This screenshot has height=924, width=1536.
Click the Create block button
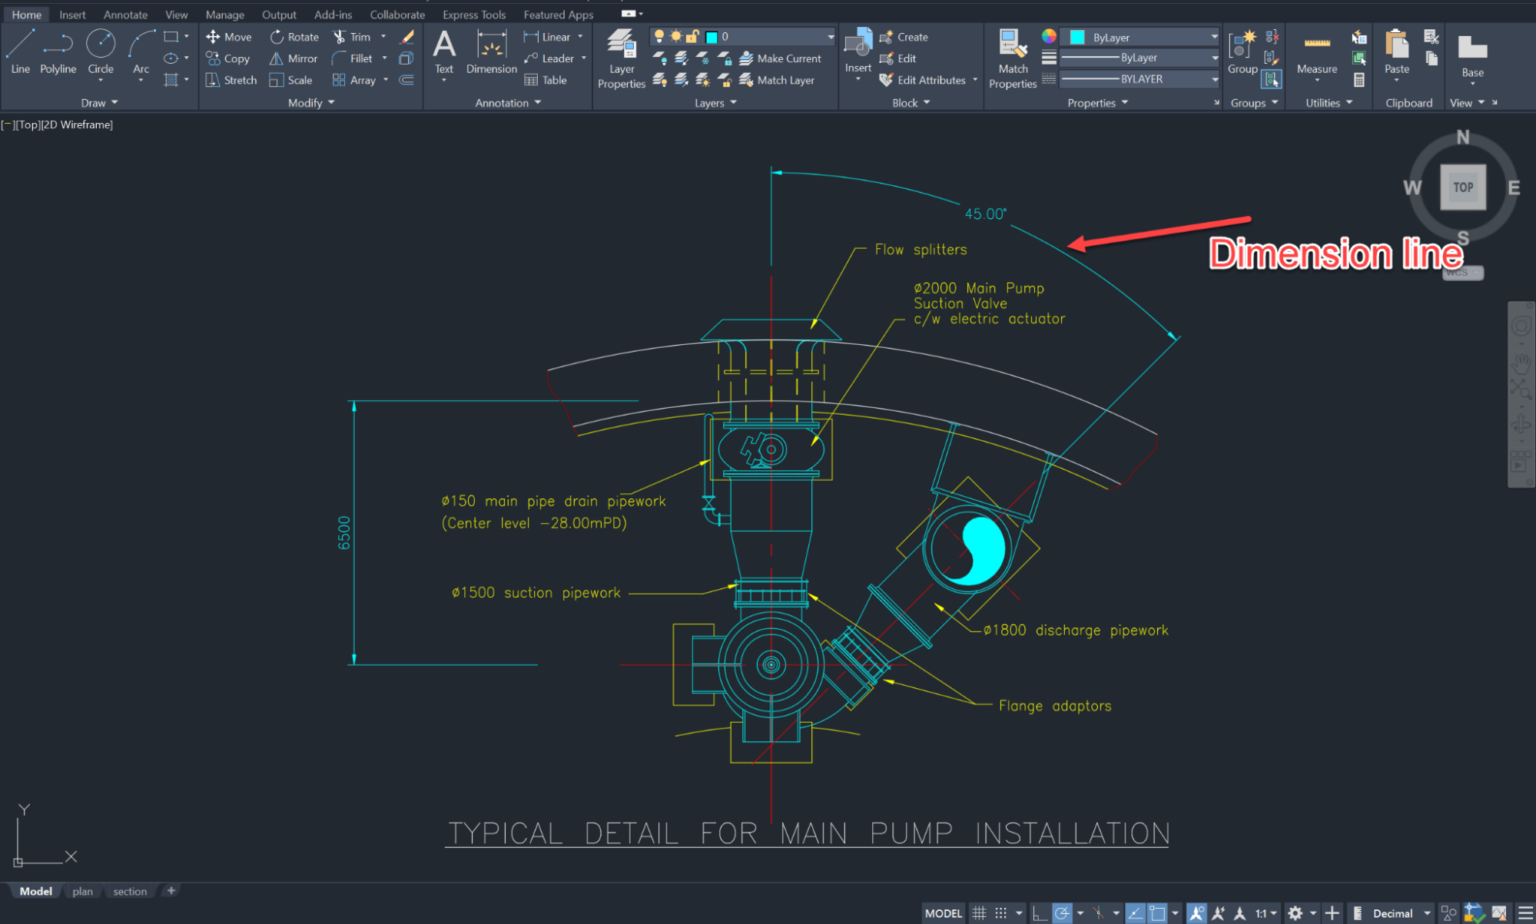tap(903, 37)
